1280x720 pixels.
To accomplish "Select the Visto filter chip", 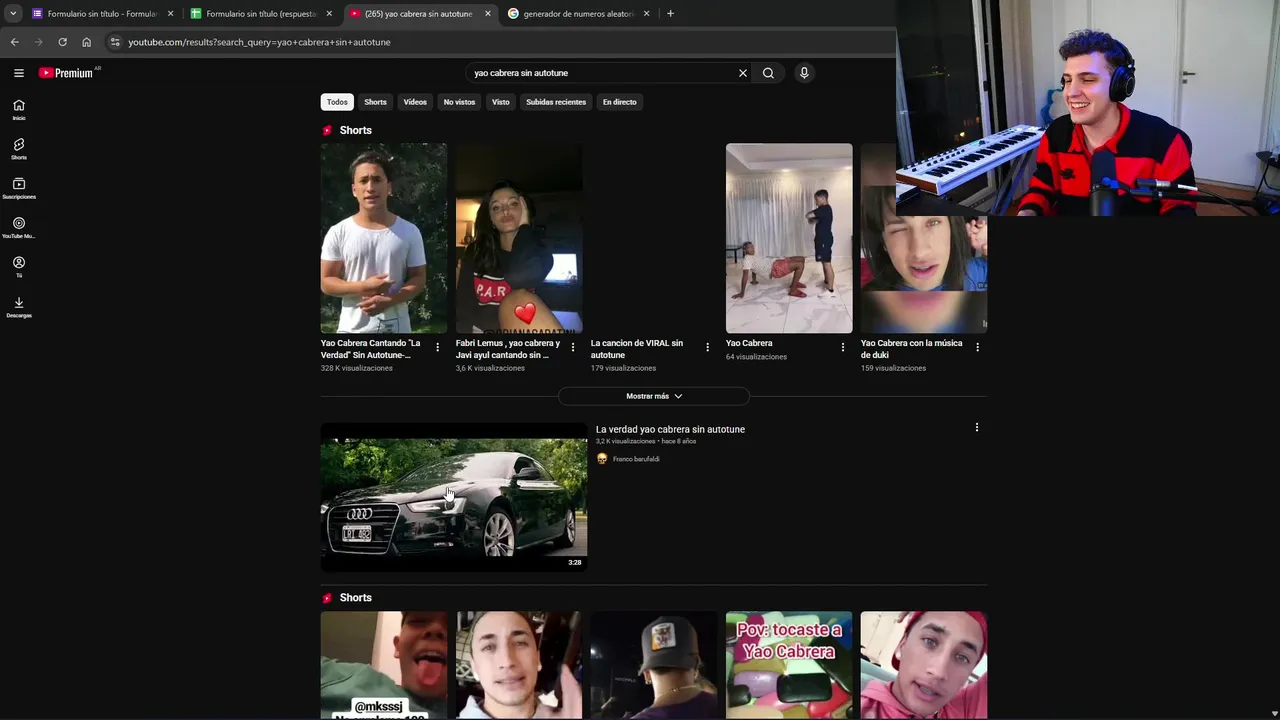I will 500,102.
